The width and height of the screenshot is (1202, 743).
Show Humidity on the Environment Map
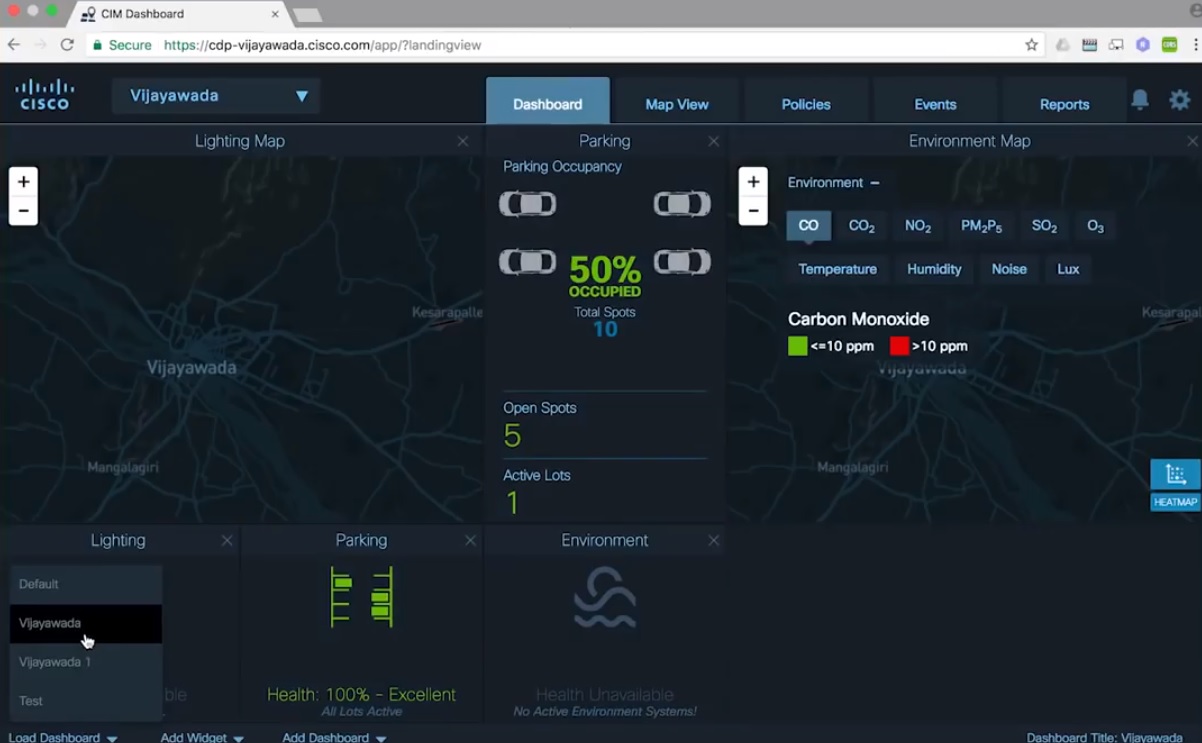[934, 269]
